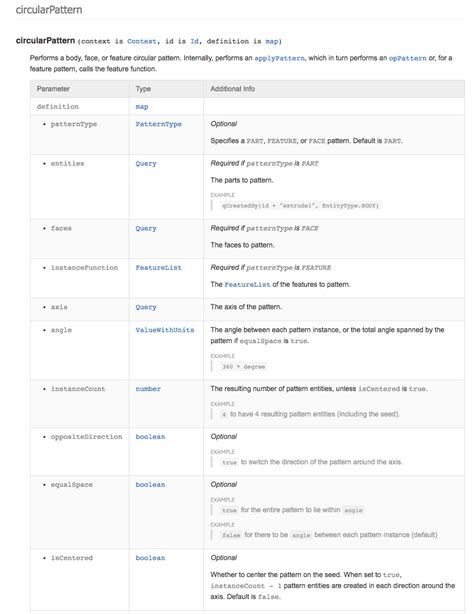Click Query type for faces parameter
The width and height of the screenshot is (474, 614).
146,228
